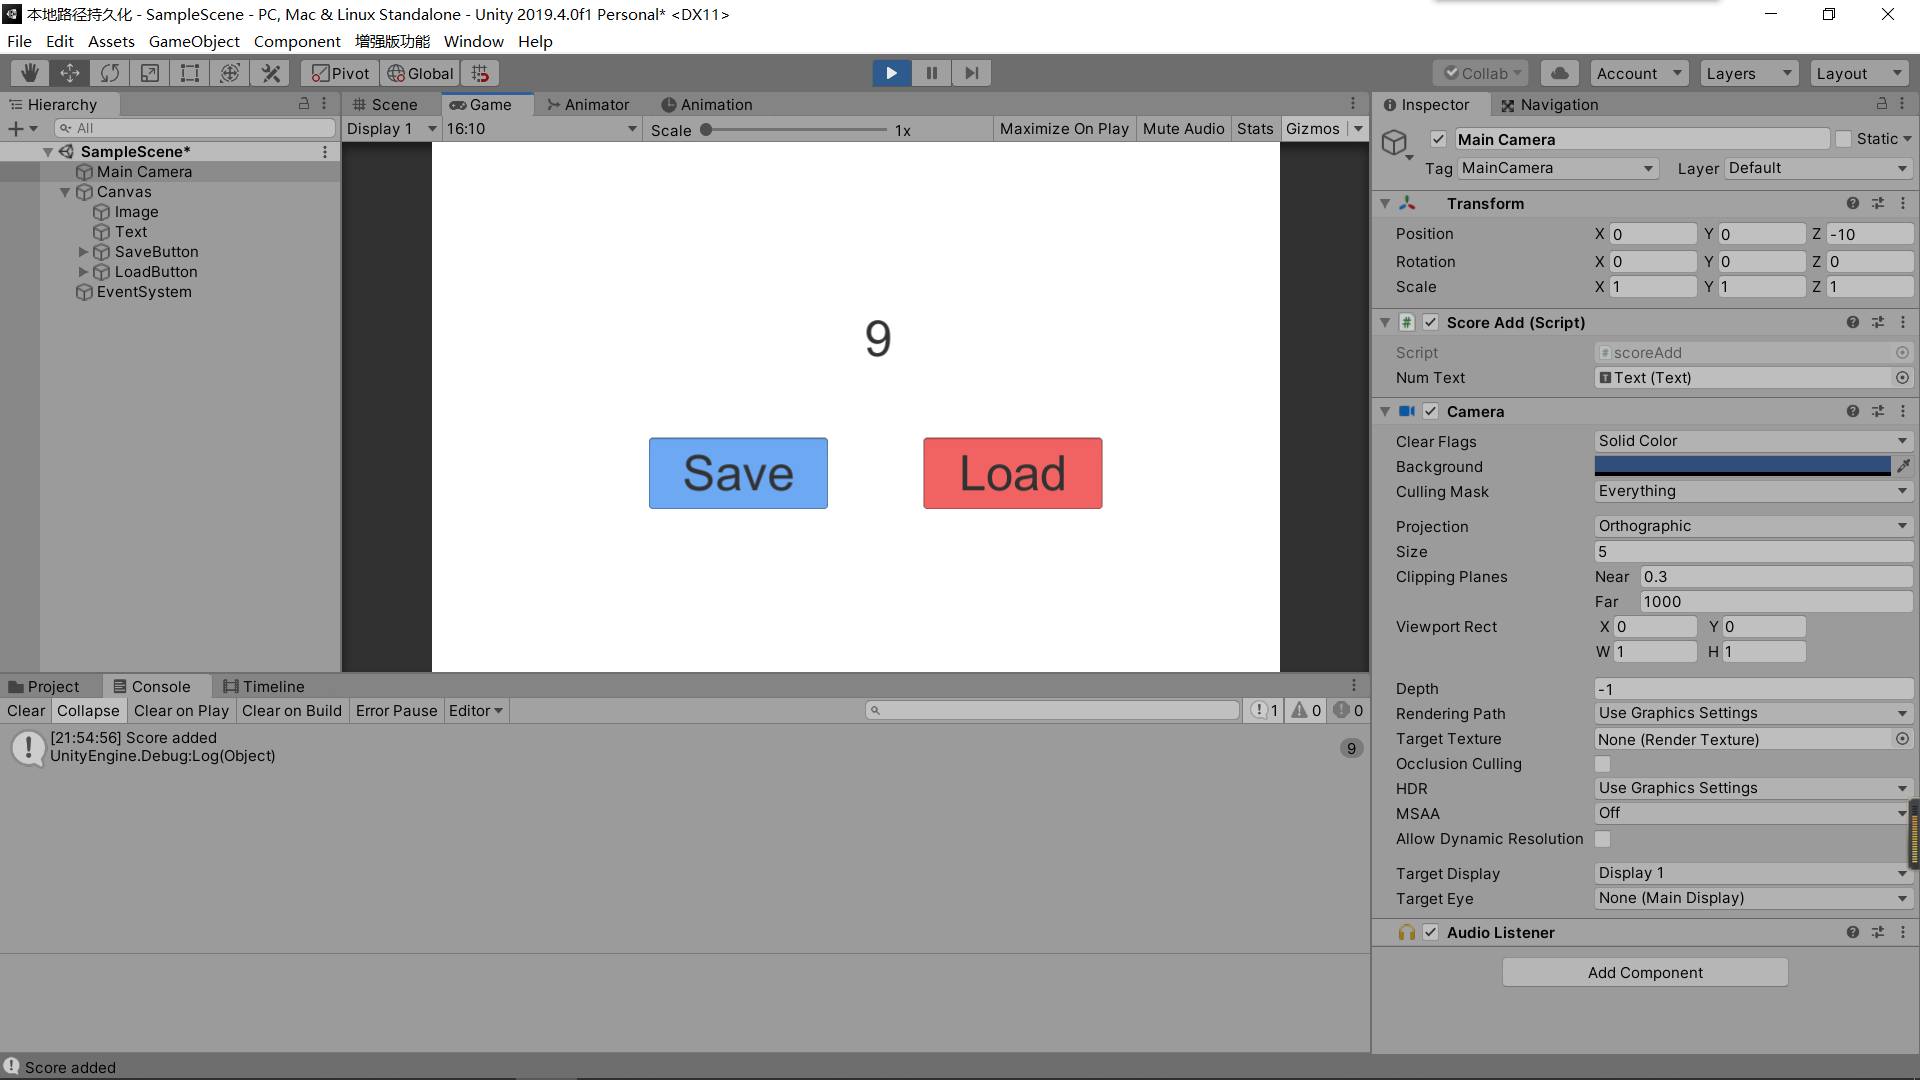Enable Occlusion Culling on the Camera
This screenshot has width=1920, height=1080.
(1602, 764)
